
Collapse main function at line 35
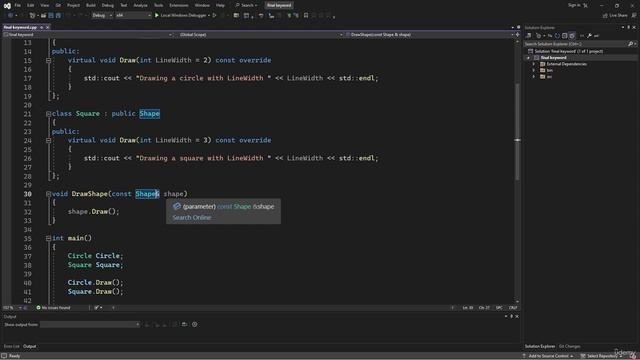pos(48,238)
